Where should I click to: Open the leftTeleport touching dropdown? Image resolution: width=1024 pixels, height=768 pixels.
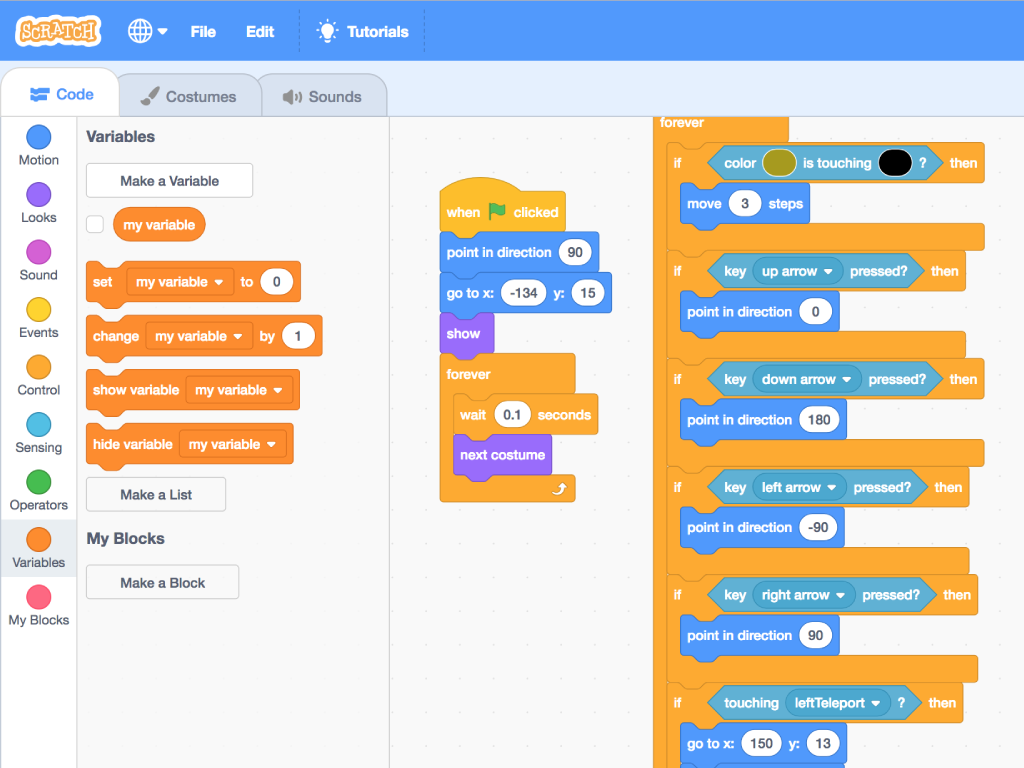pyautogui.click(x=837, y=703)
